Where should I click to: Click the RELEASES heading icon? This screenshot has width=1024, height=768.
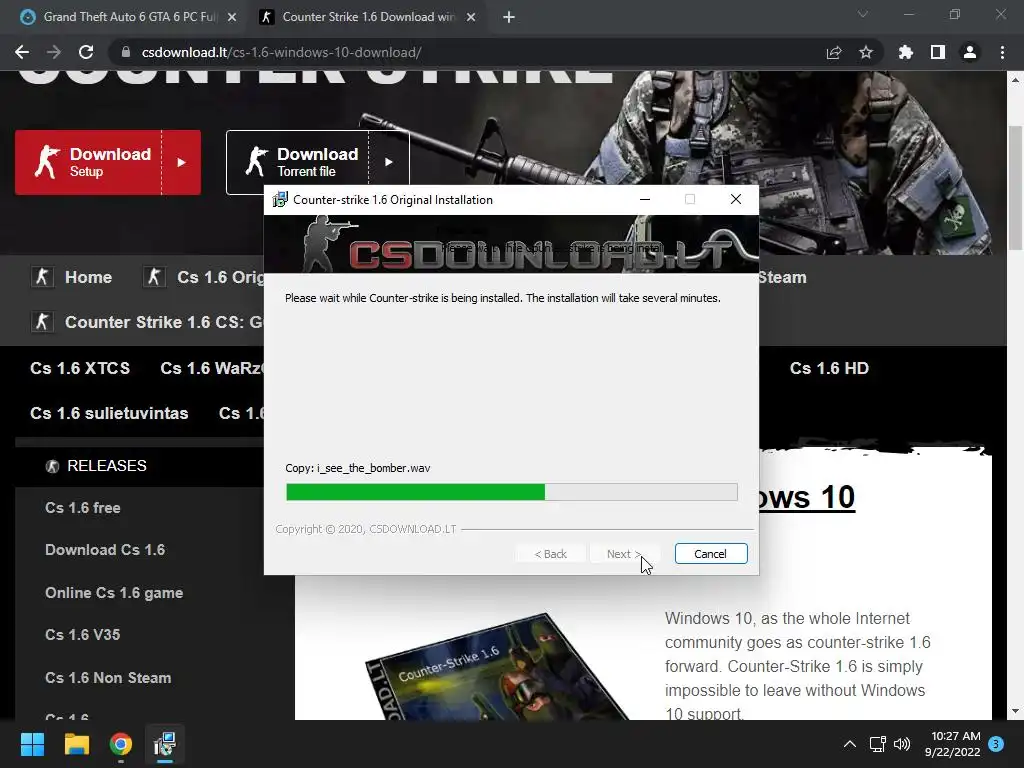pos(52,466)
